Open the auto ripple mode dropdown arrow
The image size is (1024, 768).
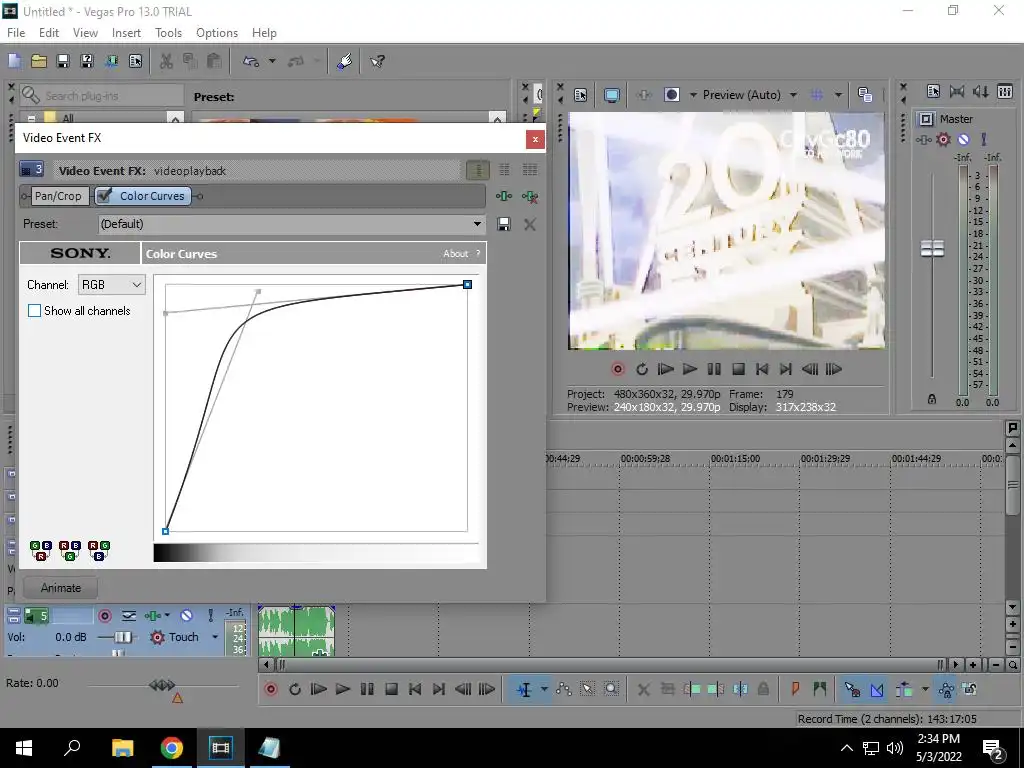pos(925,689)
